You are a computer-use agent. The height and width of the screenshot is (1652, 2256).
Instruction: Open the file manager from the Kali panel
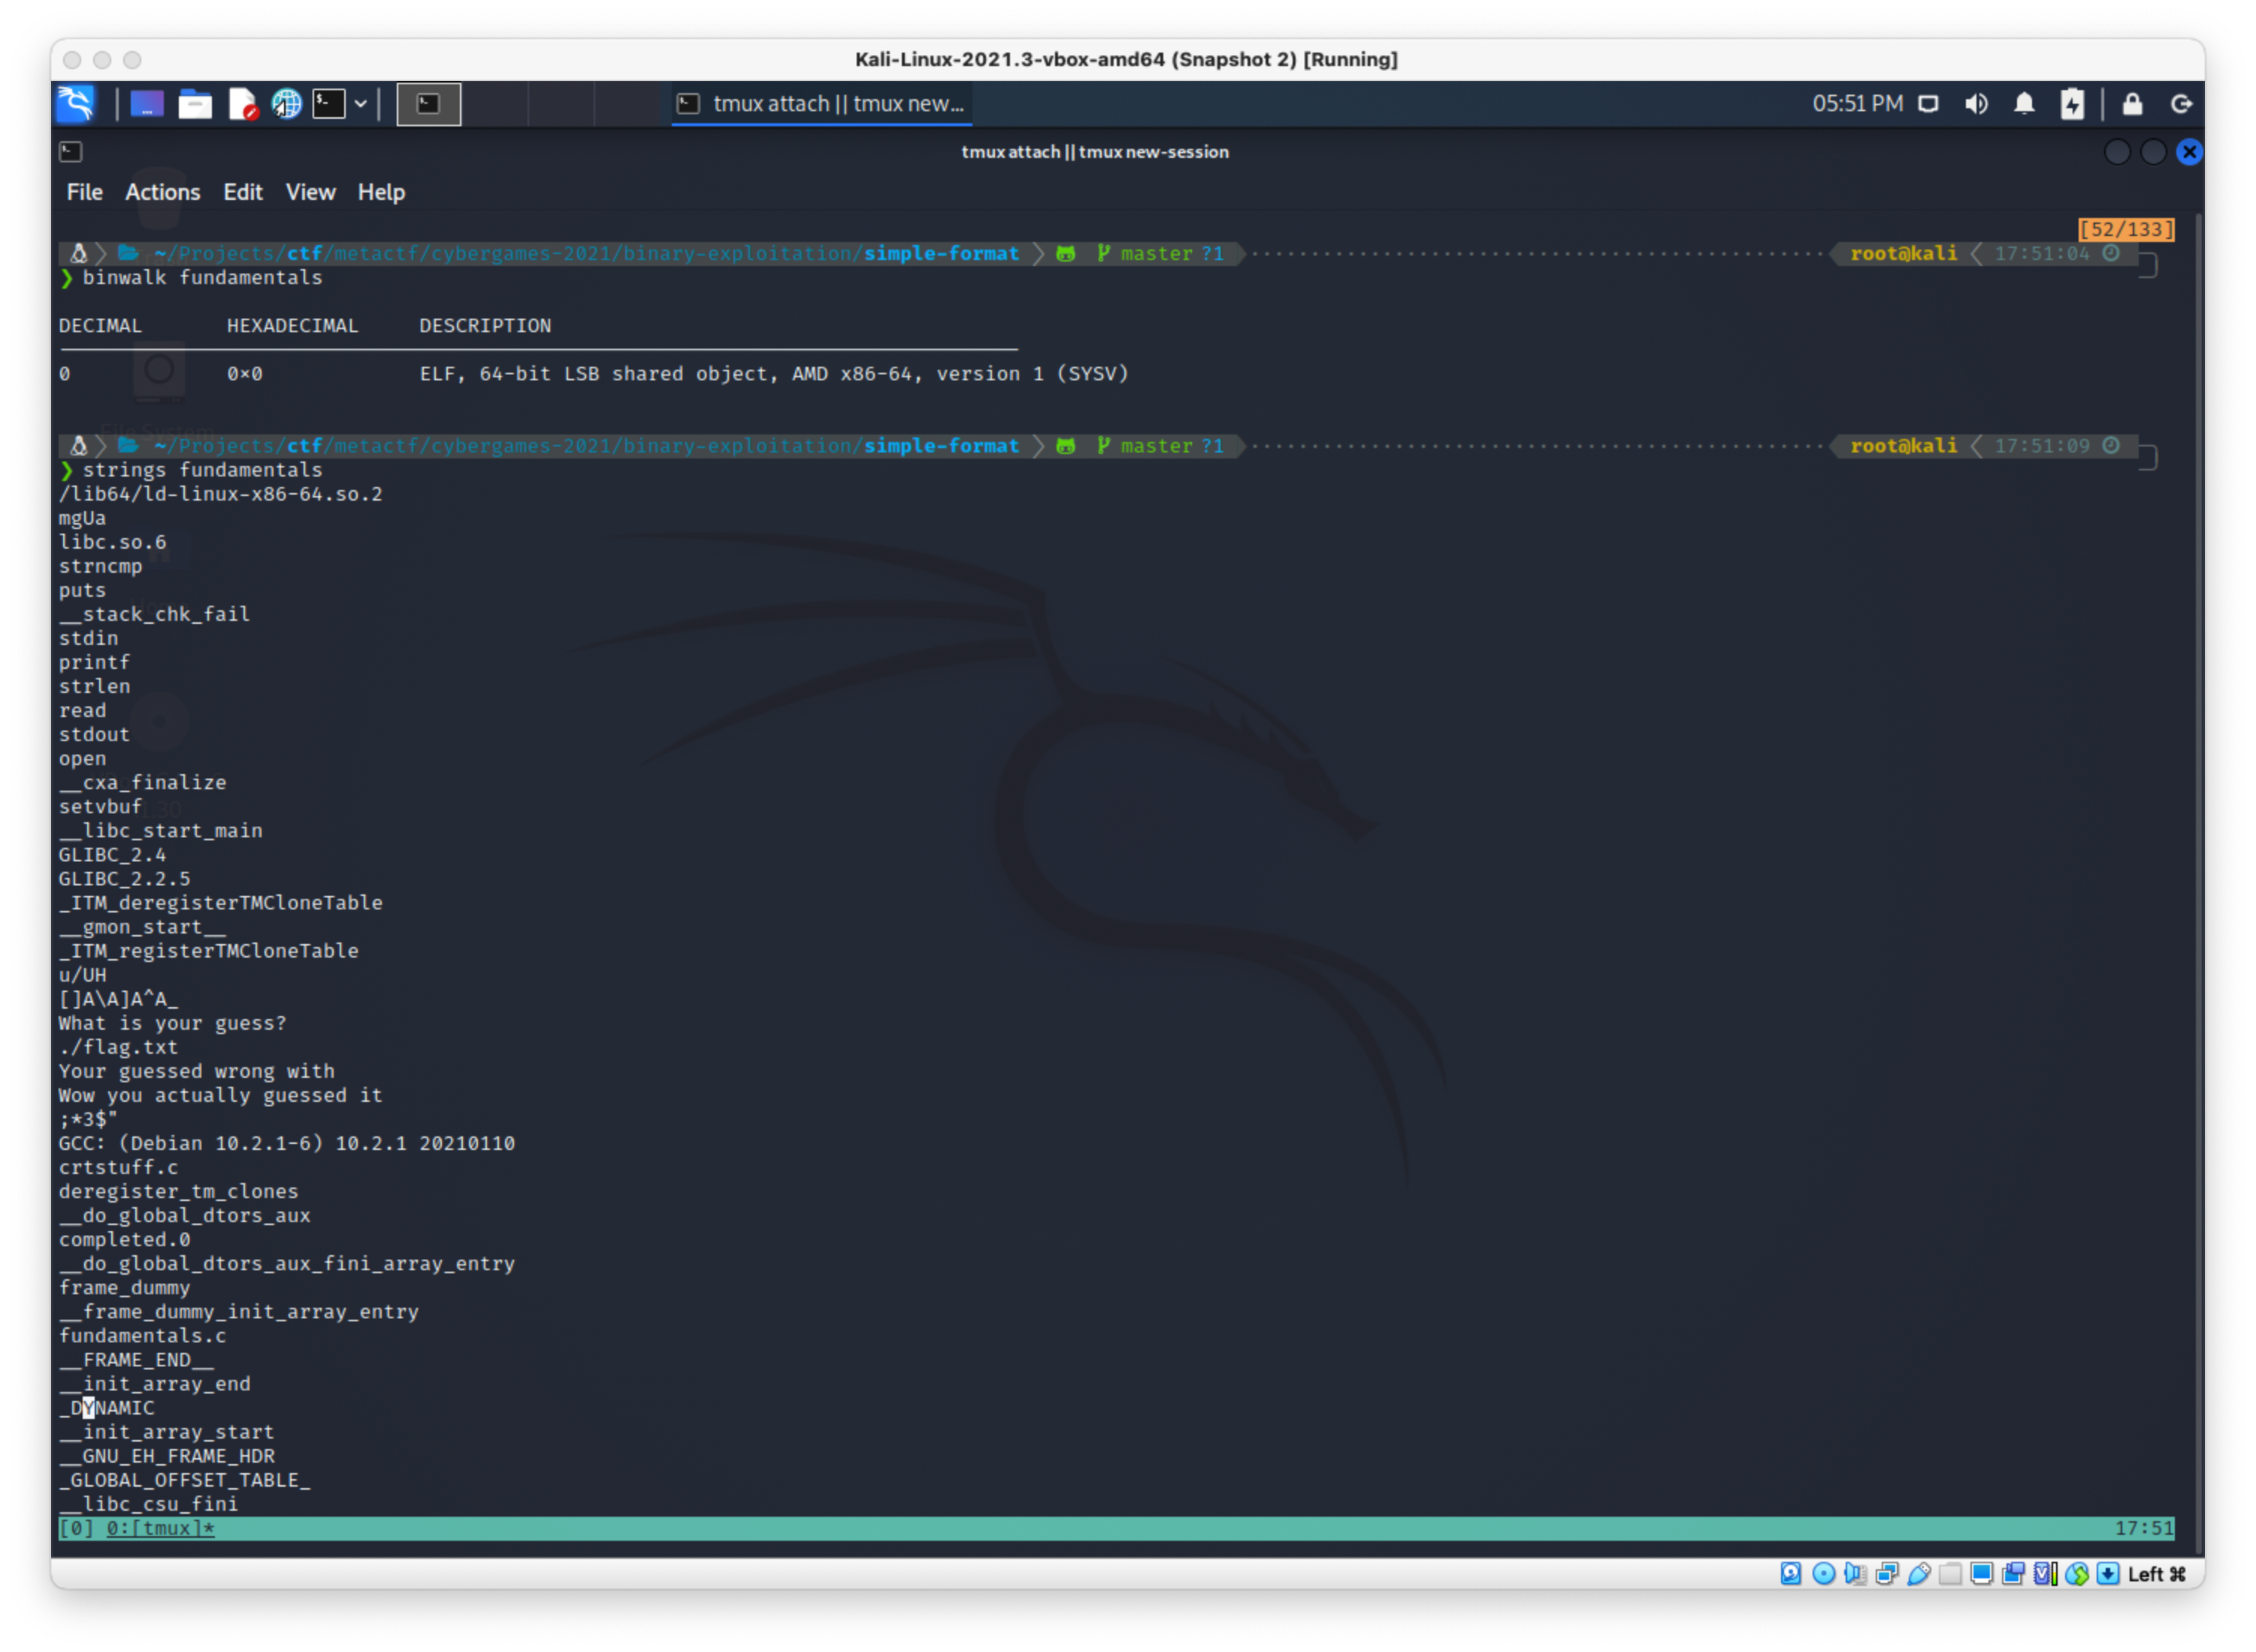(195, 104)
